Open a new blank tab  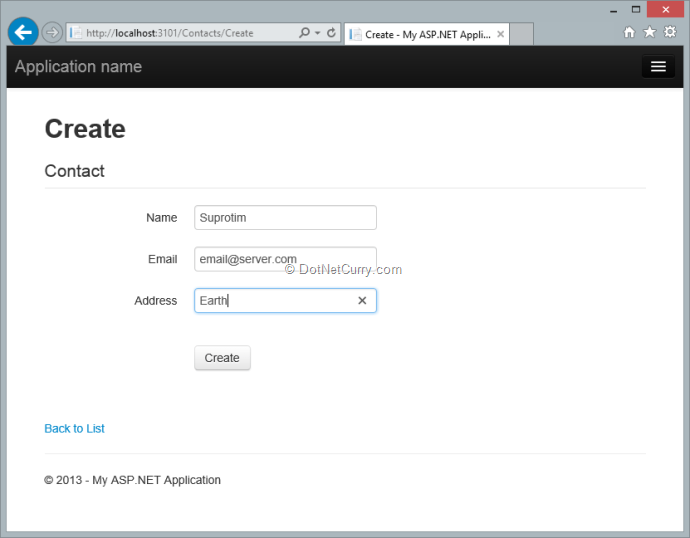[521, 34]
